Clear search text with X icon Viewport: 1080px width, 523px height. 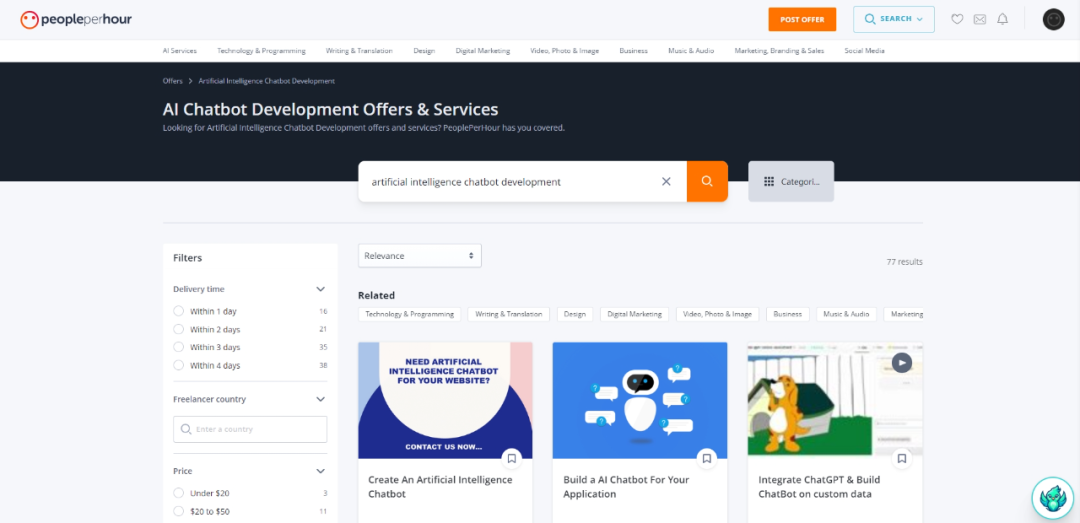click(666, 182)
